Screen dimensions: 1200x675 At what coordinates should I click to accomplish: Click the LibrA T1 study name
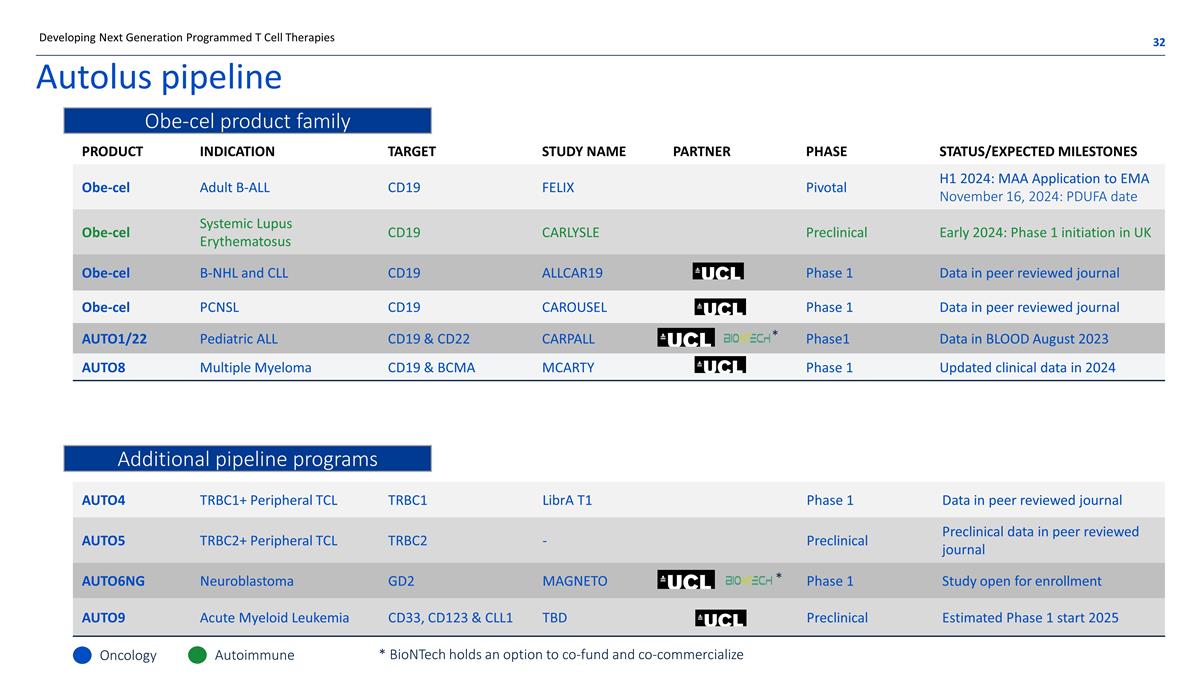click(x=567, y=500)
